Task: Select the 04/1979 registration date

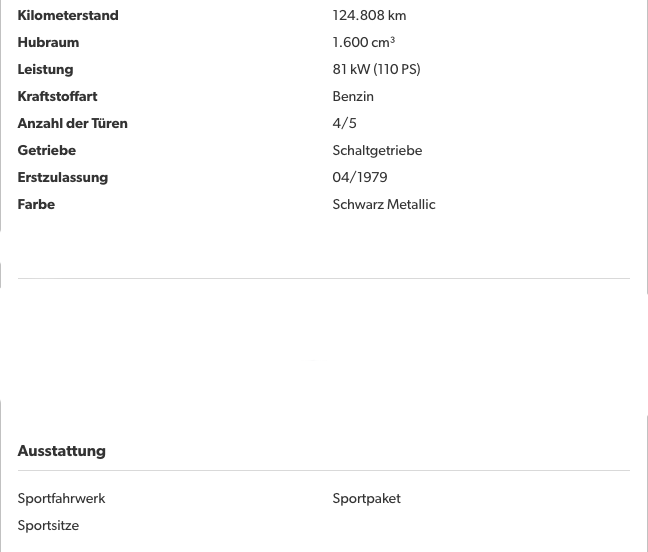Action: (359, 177)
